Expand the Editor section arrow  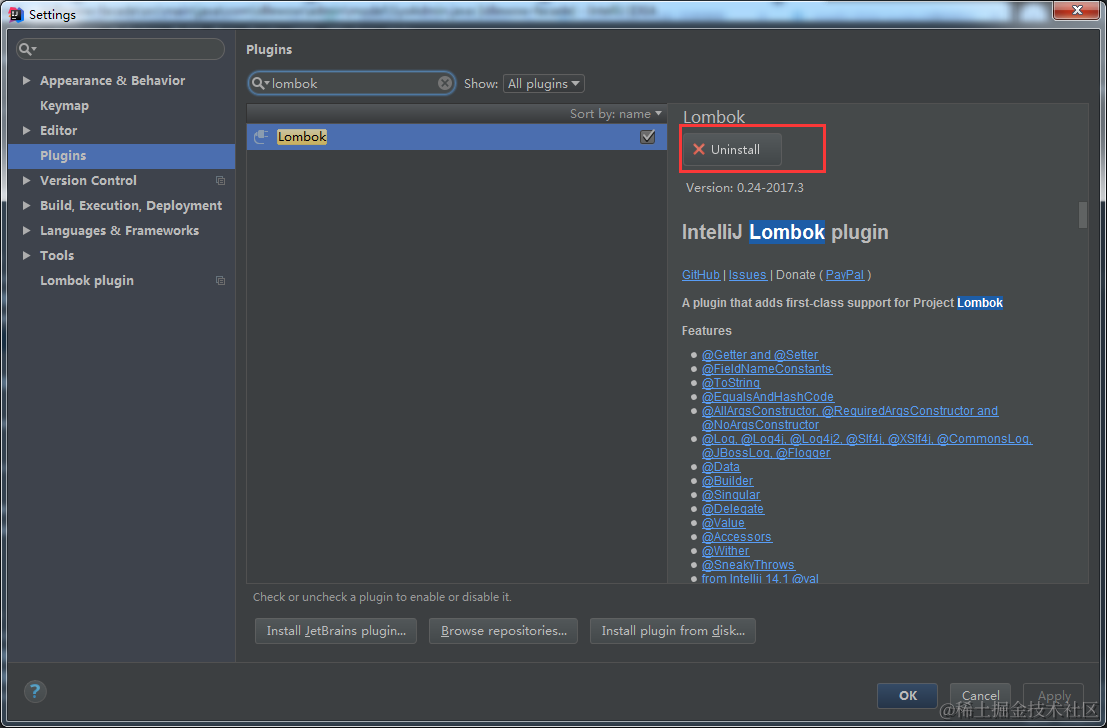(26, 131)
